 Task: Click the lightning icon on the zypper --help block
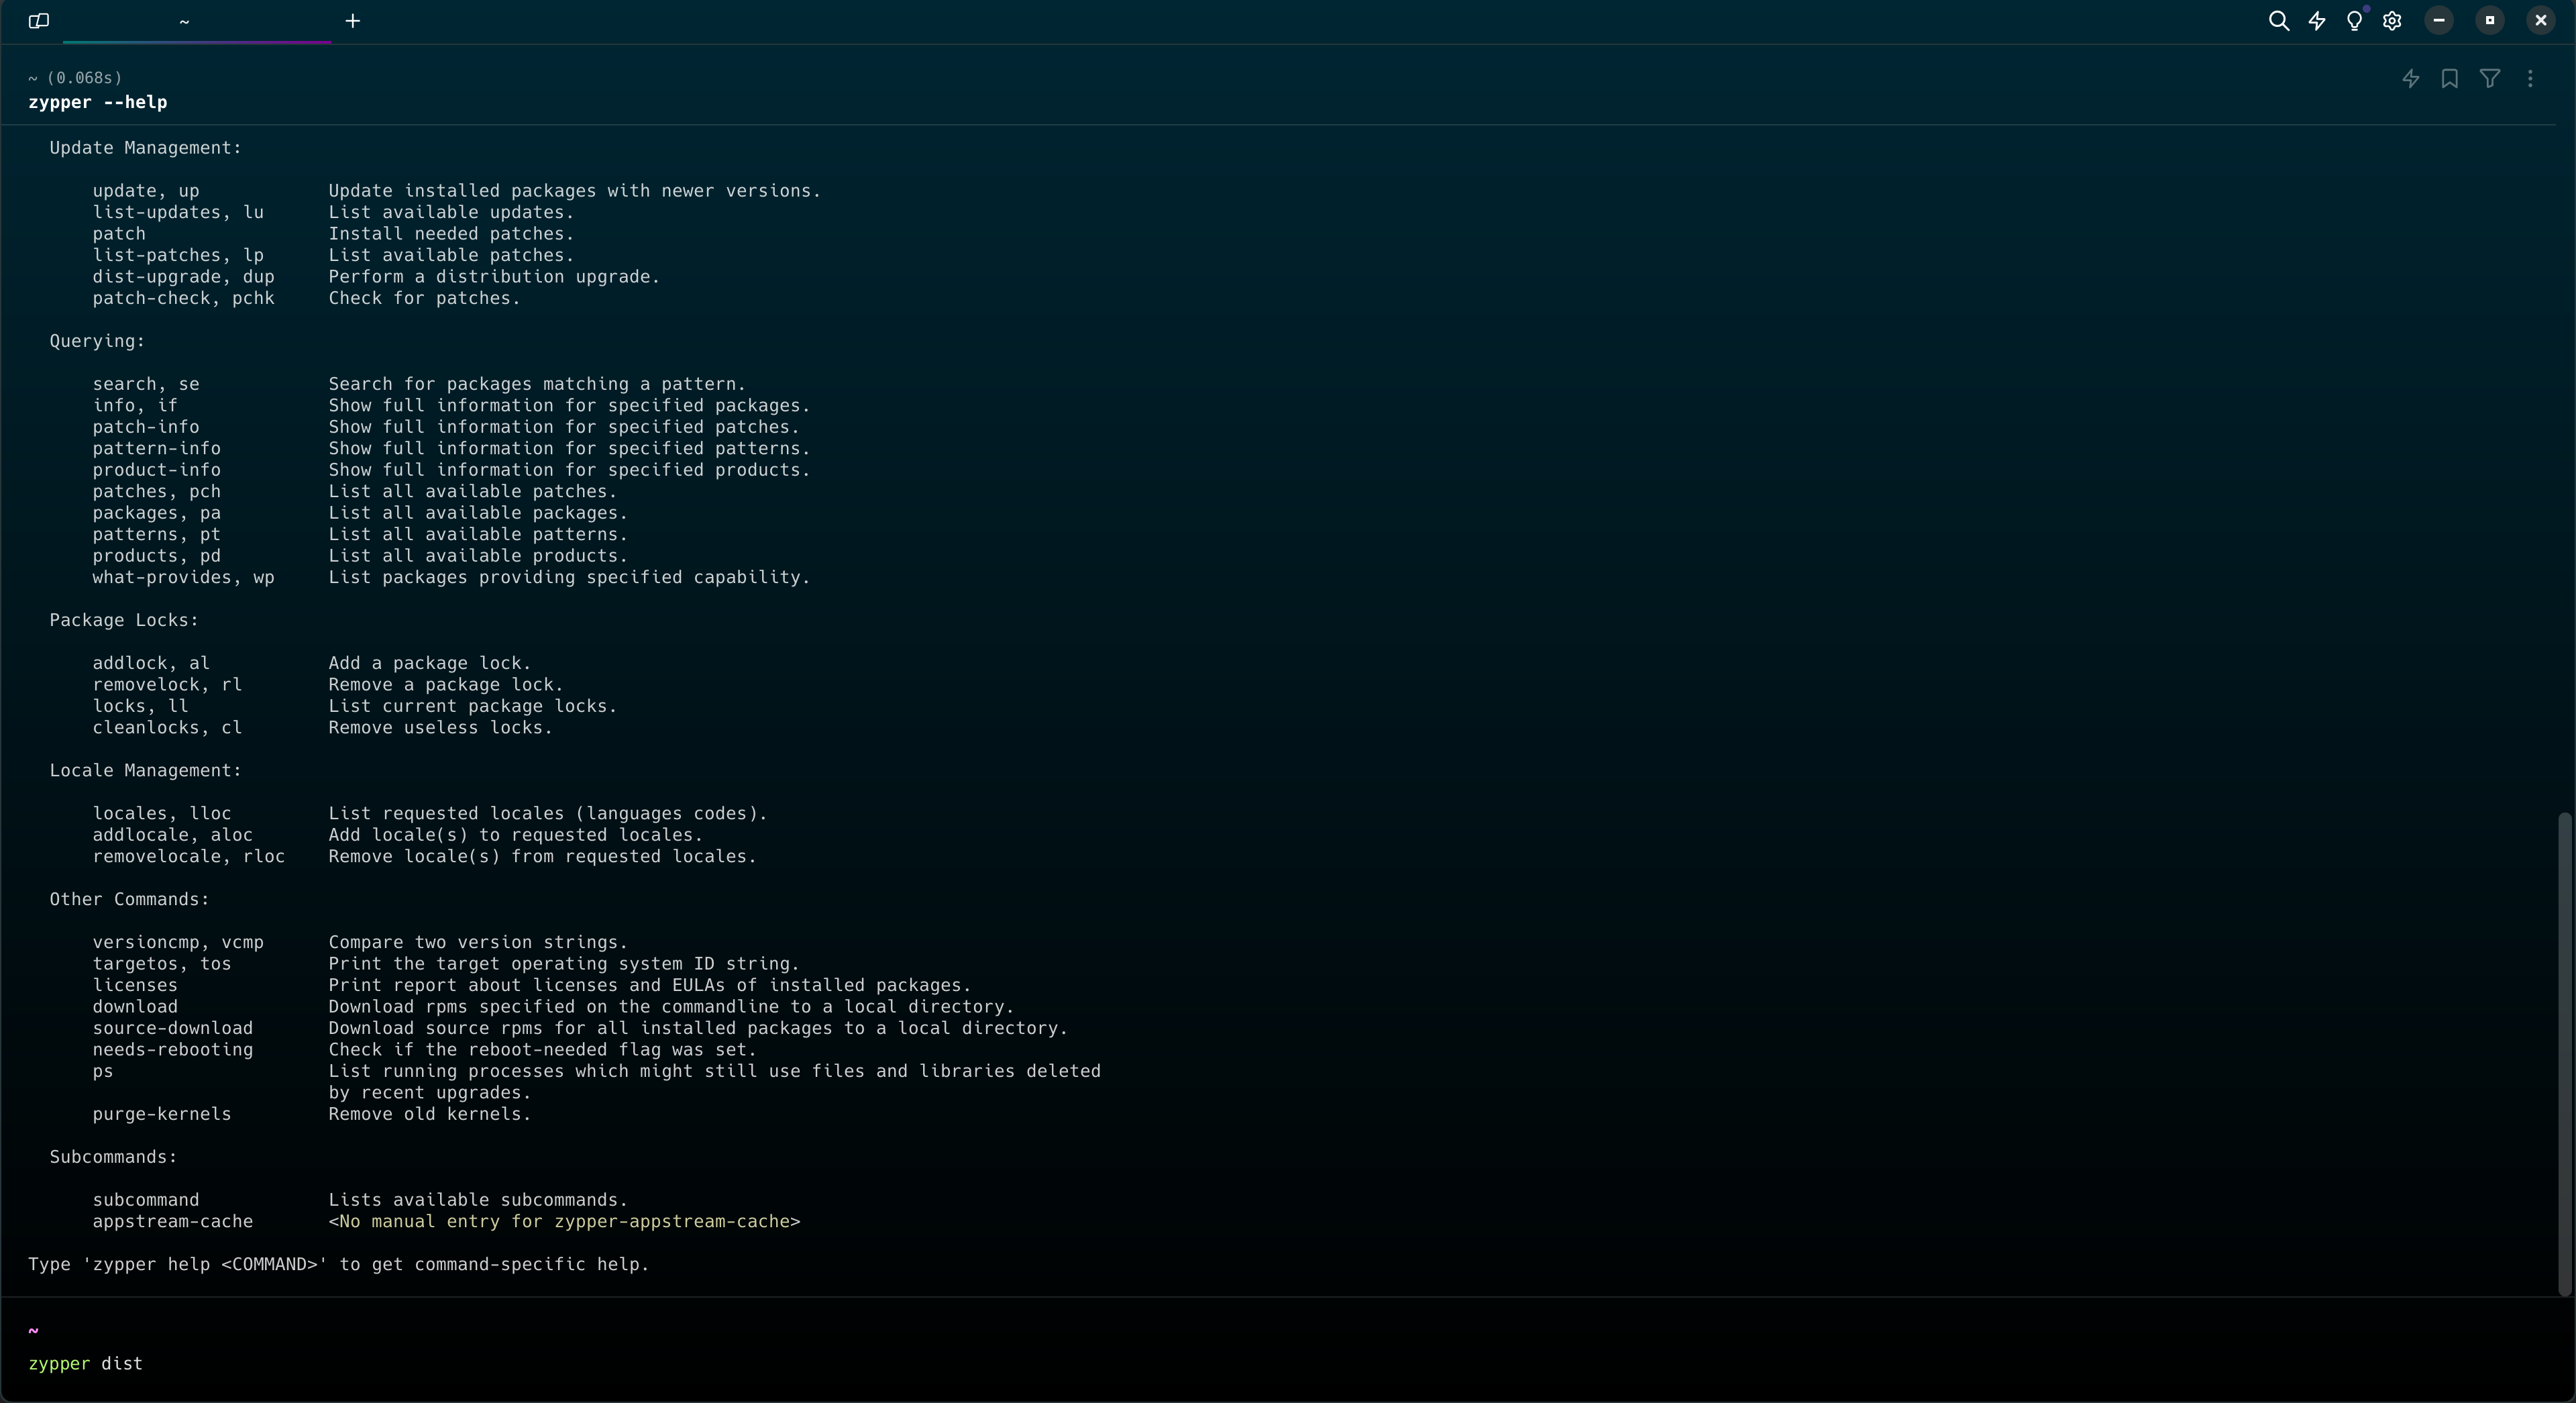coord(2410,79)
